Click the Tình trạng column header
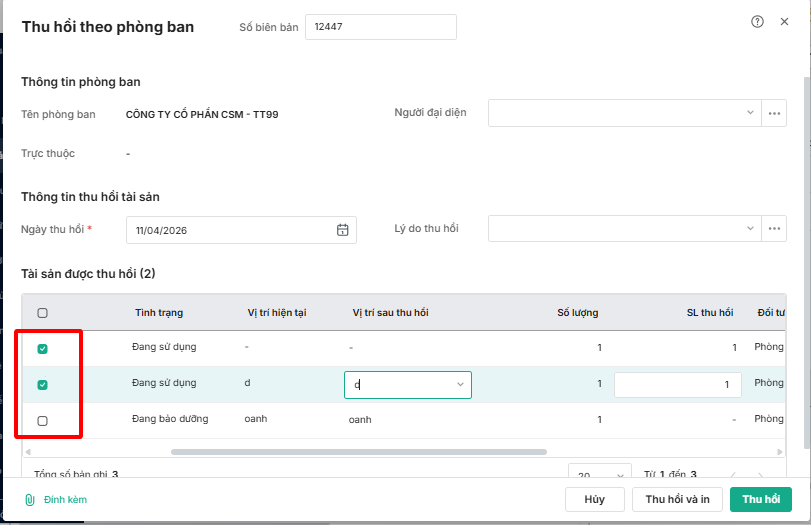The width and height of the screenshot is (811, 525). [x=159, y=313]
